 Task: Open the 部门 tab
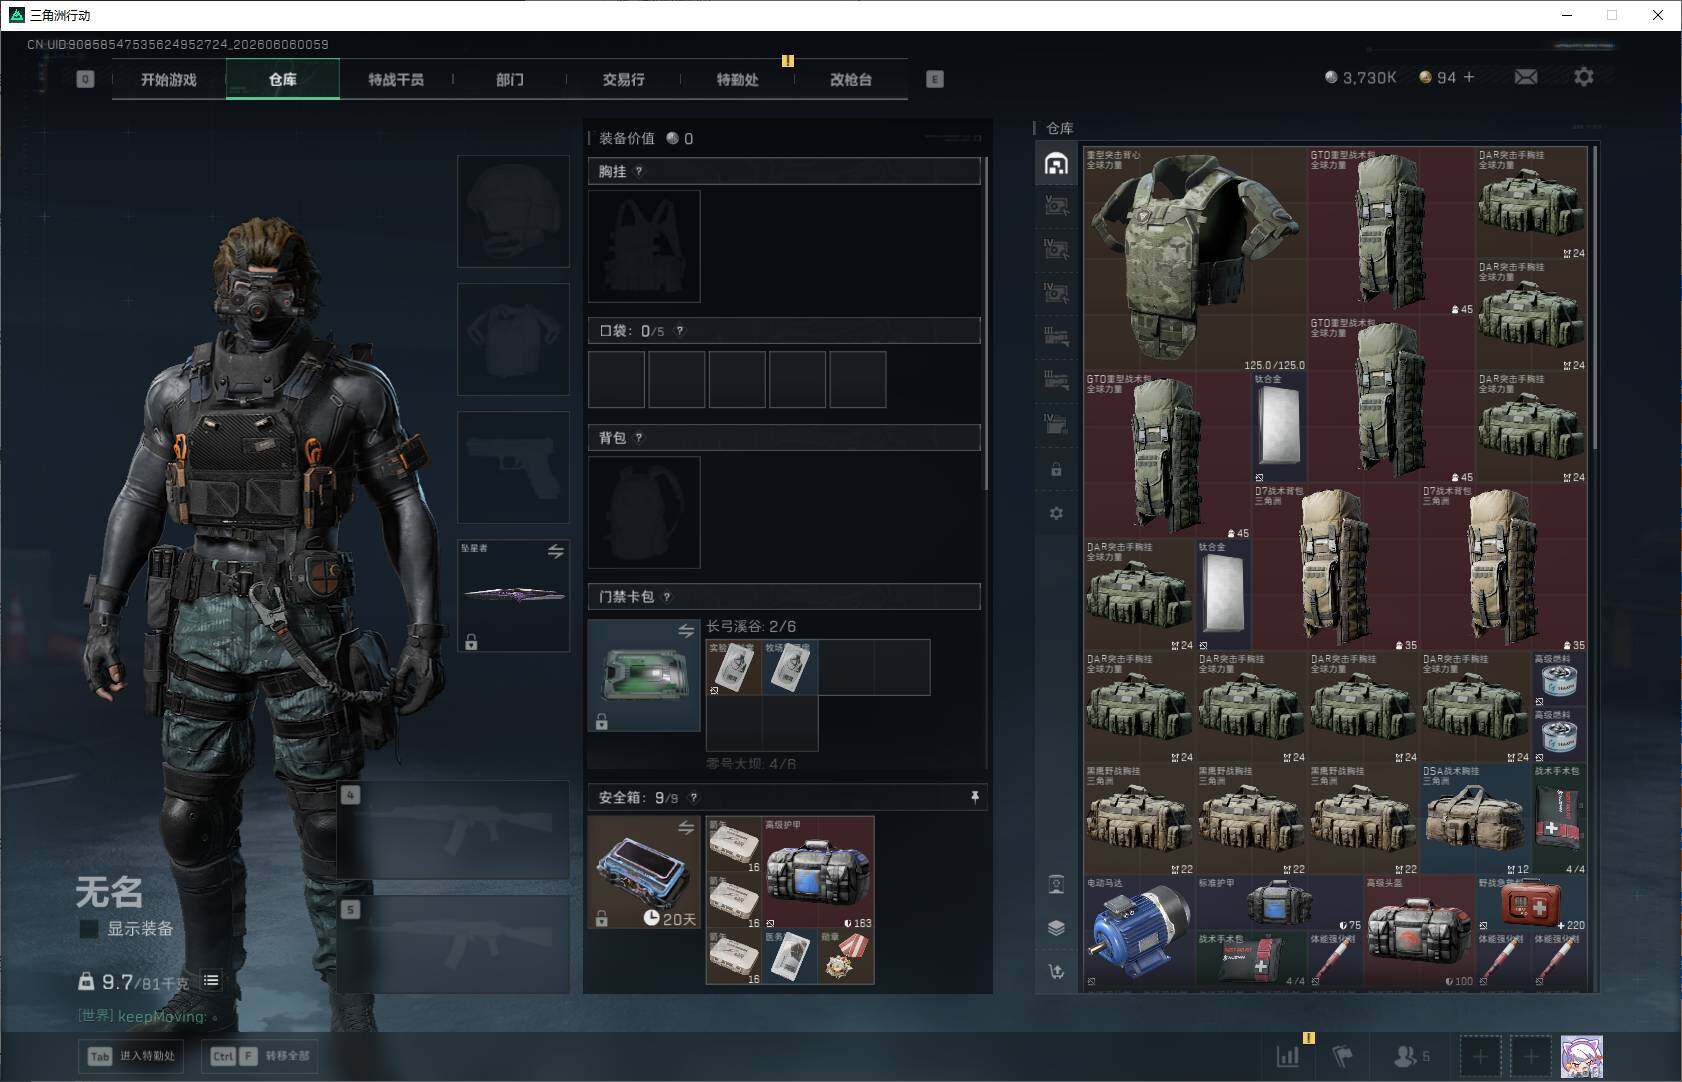click(x=510, y=79)
